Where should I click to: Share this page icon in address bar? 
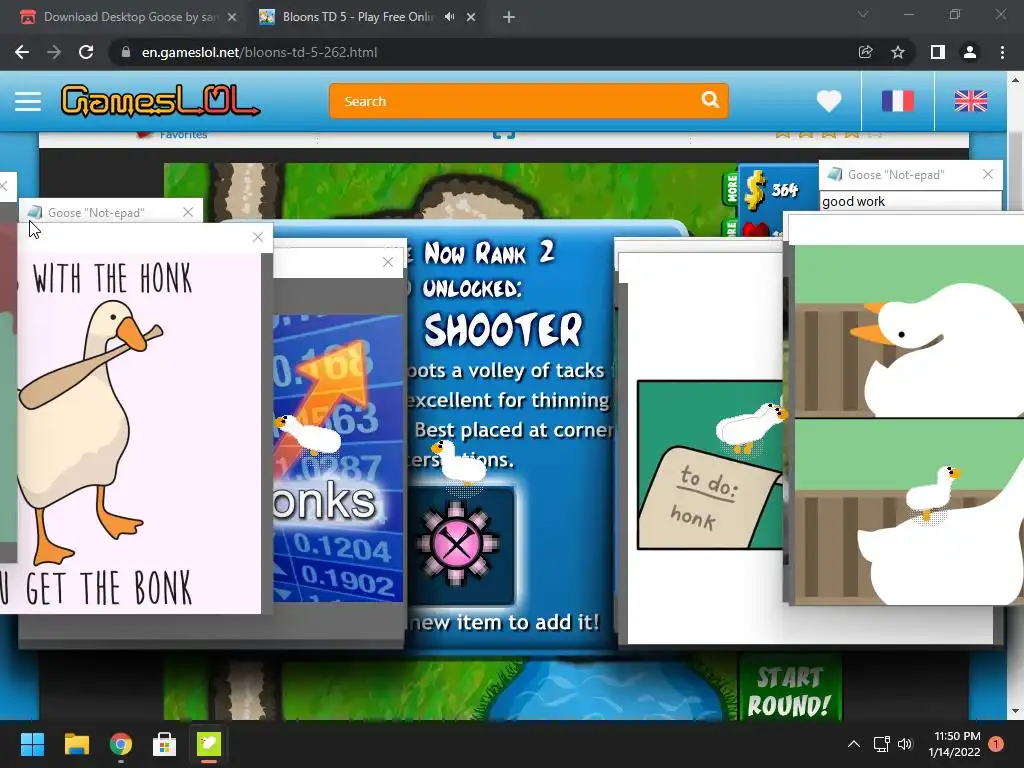pyautogui.click(x=865, y=52)
